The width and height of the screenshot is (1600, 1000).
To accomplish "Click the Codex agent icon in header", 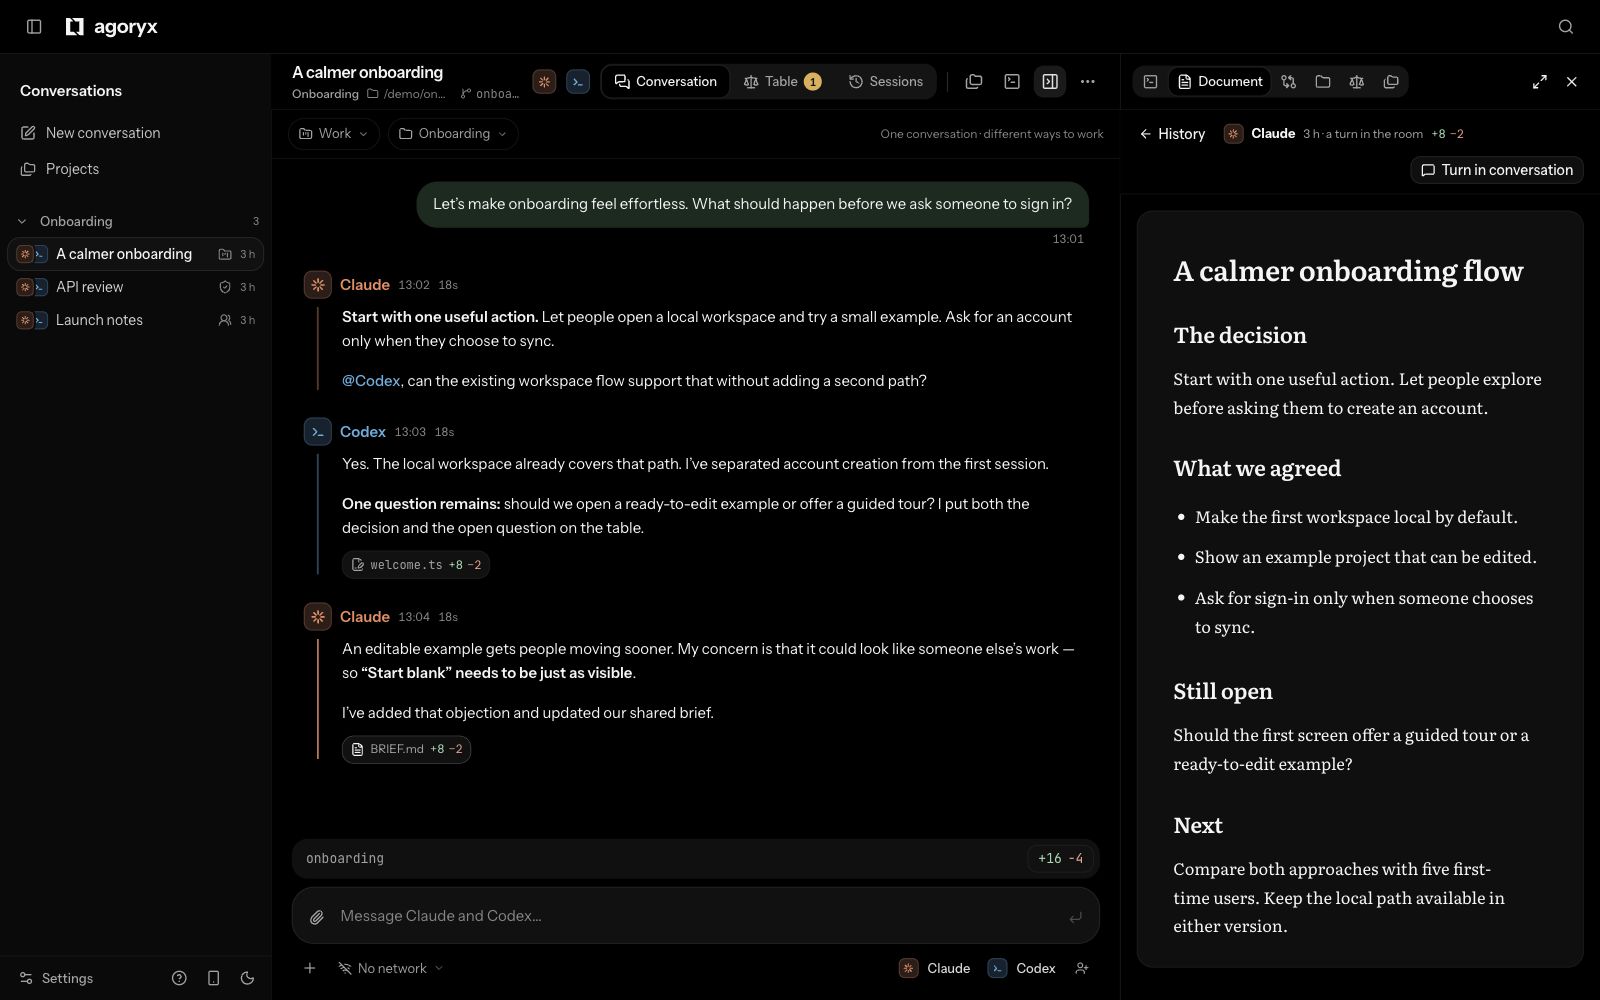I will pos(578,82).
